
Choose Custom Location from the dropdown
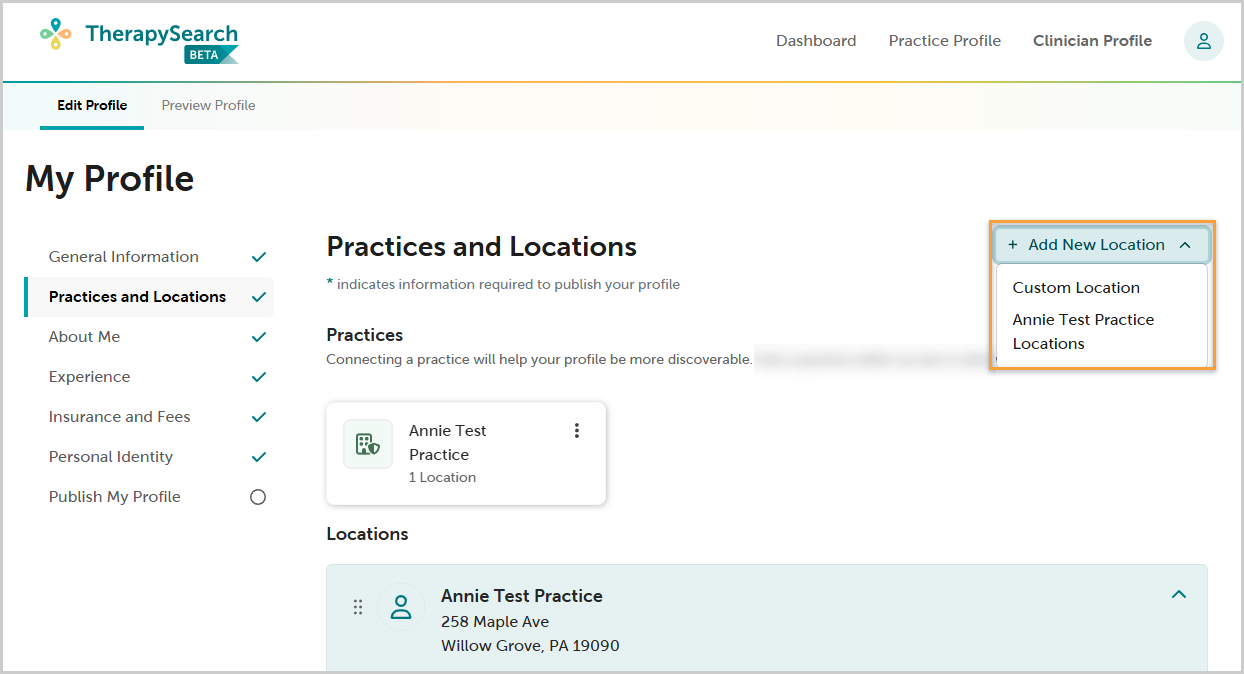coord(1076,287)
